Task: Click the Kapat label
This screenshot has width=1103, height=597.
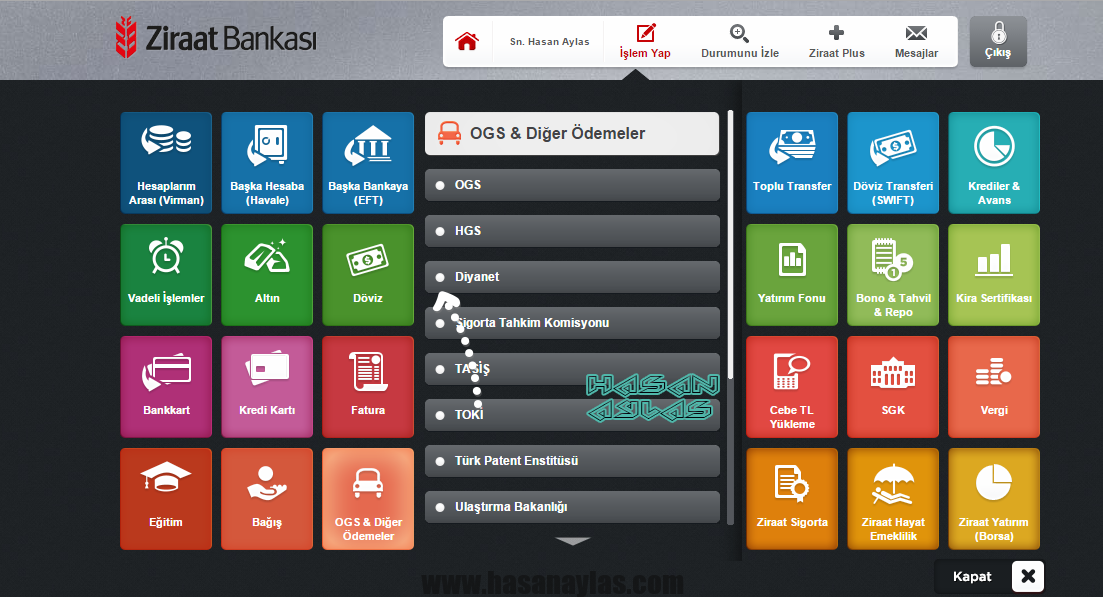Action: coord(972,577)
